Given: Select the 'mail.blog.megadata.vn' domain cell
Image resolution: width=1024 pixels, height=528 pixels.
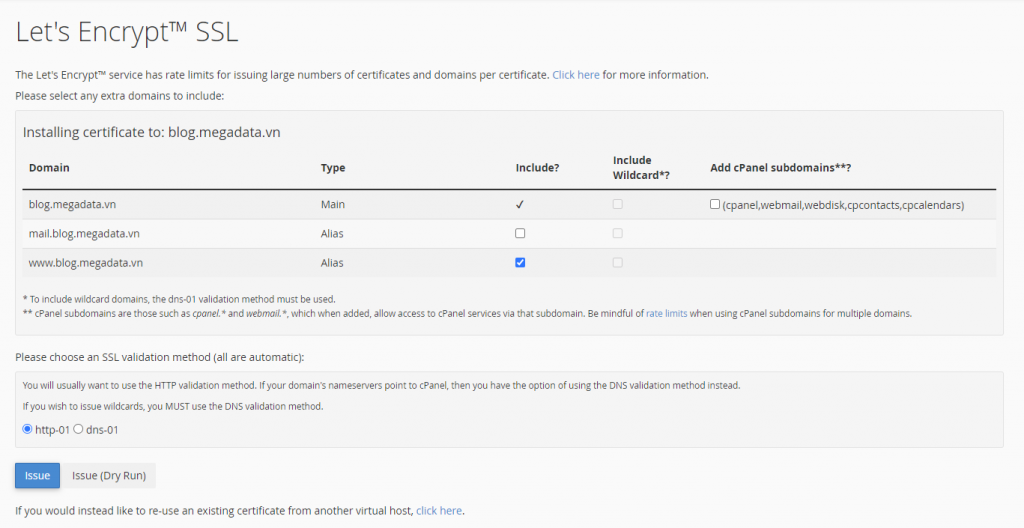Looking at the screenshot, I should click(84, 234).
